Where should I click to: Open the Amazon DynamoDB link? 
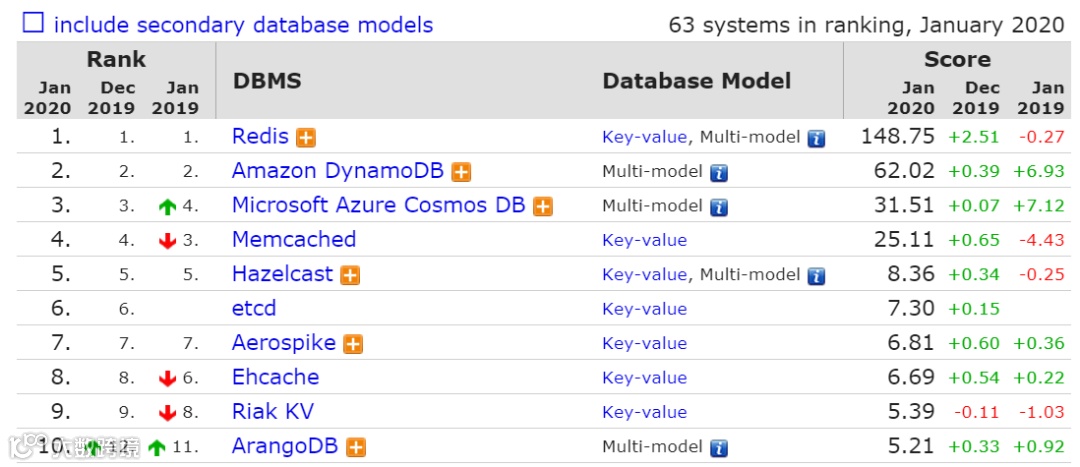coord(337,171)
